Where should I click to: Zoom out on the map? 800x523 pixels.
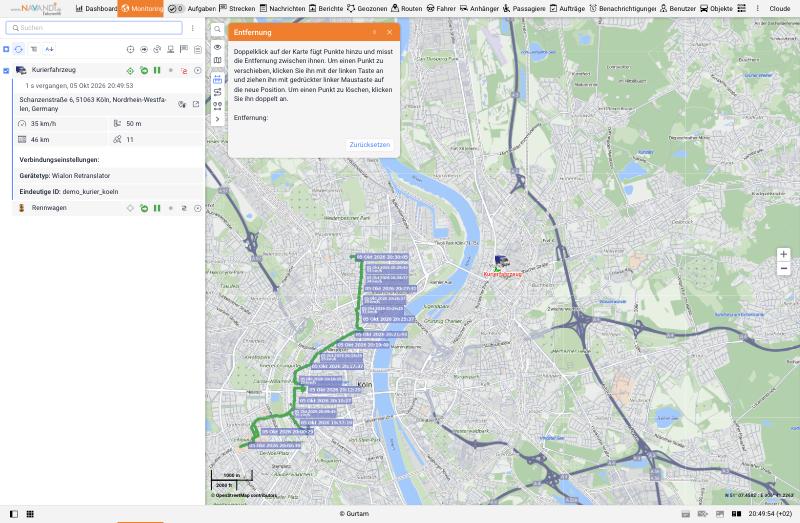(783, 268)
